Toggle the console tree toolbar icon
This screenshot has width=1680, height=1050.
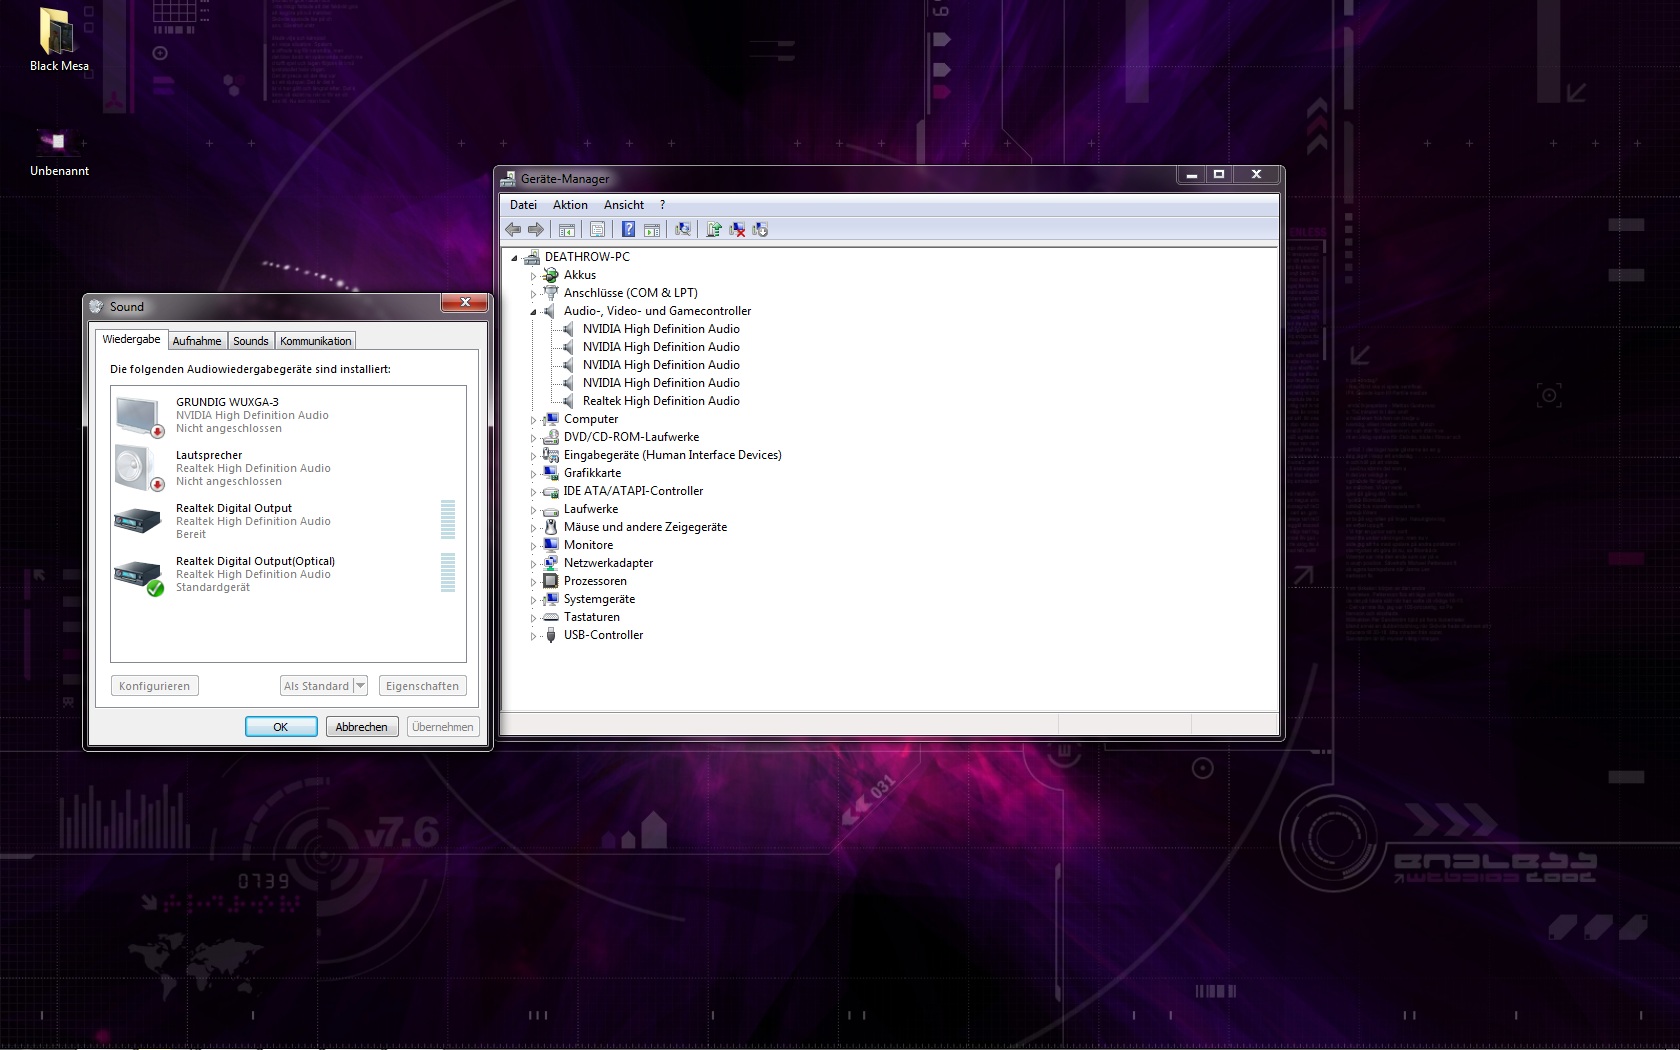tap(567, 230)
